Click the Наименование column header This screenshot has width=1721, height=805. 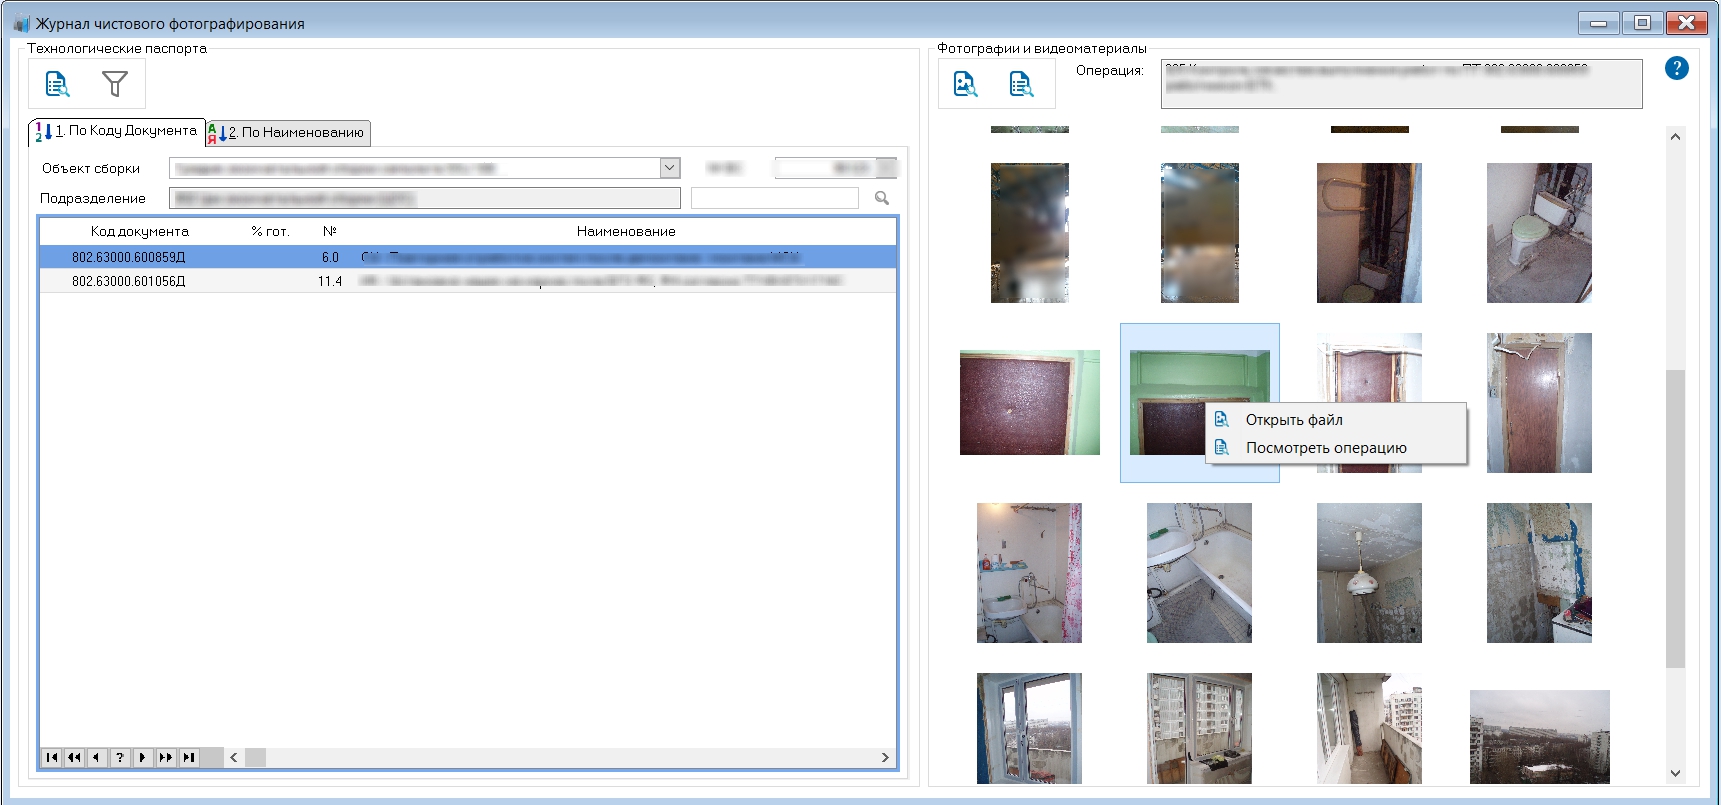click(625, 231)
